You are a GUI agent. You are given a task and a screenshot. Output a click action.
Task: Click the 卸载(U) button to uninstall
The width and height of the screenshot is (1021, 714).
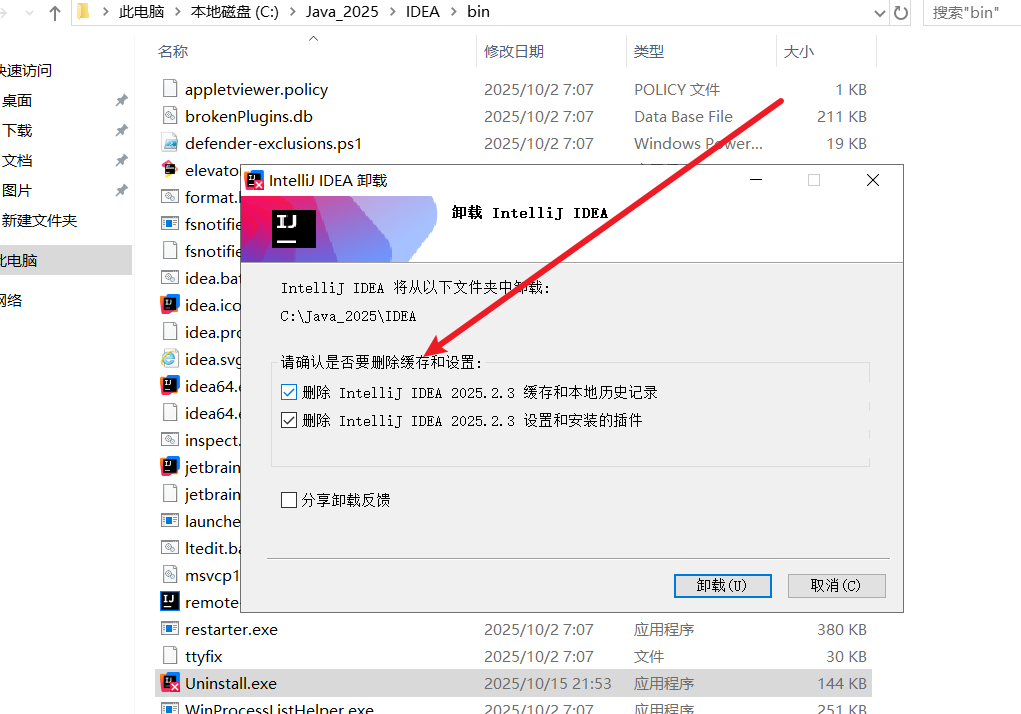[721, 585]
